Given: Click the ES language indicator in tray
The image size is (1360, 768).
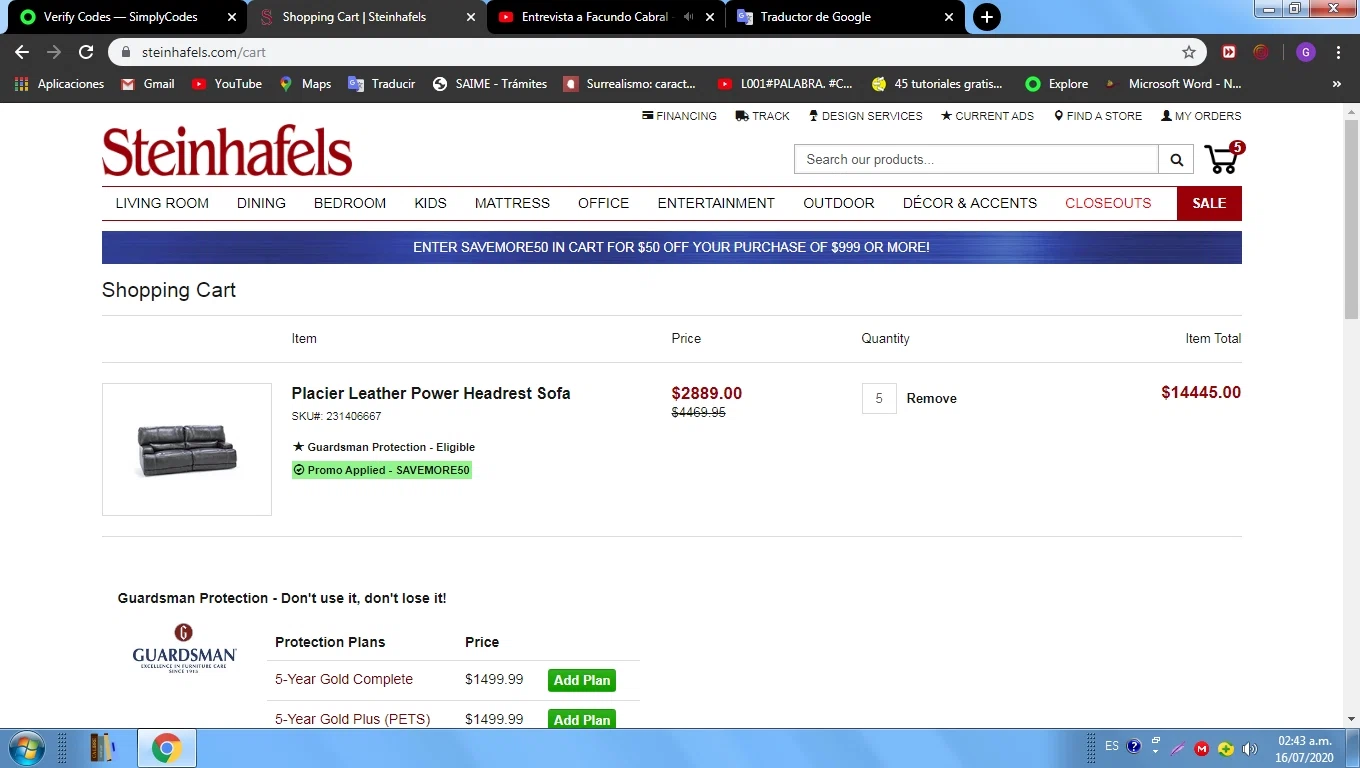Looking at the screenshot, I should pos(1112,746).
